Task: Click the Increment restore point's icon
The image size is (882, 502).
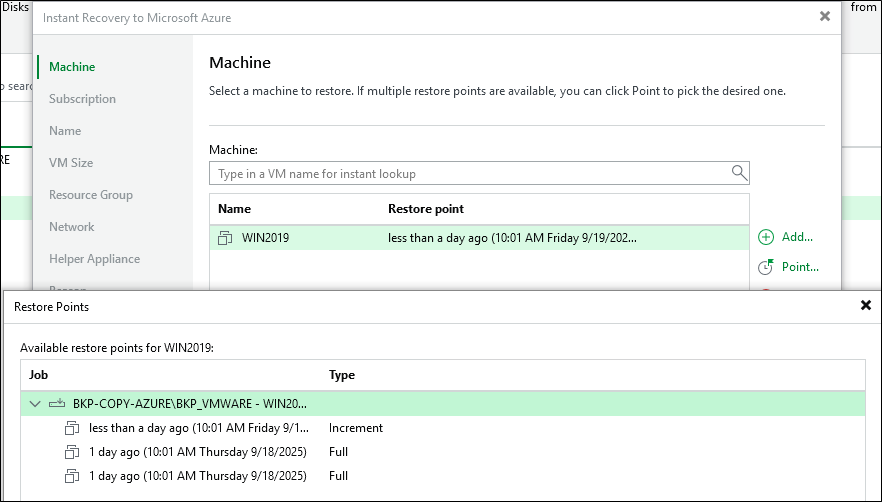Action: coord(72,428)
